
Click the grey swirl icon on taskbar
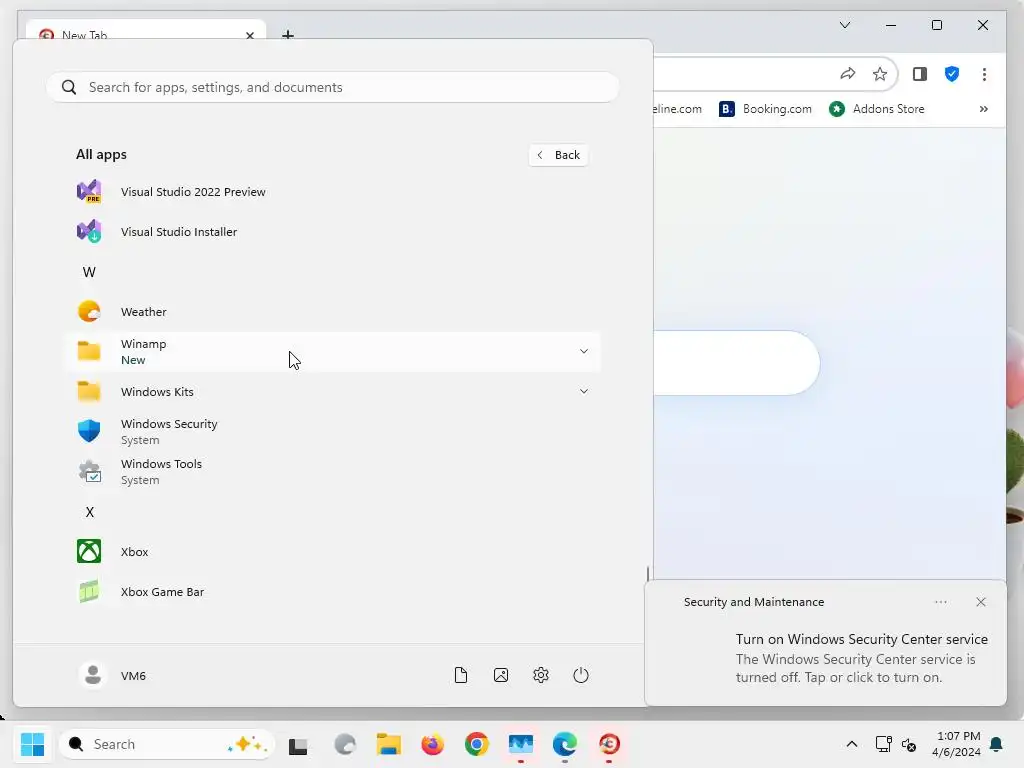click(x=345, y=744)
